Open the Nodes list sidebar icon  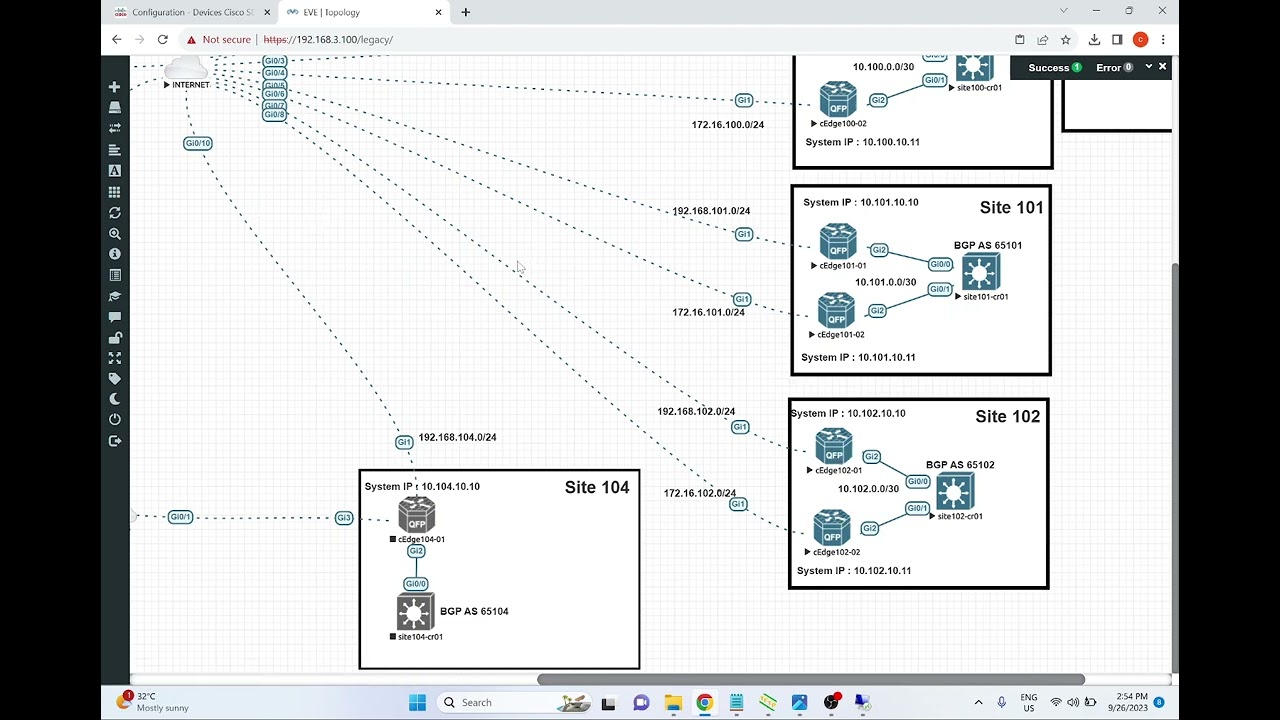[x=114, y=107]
